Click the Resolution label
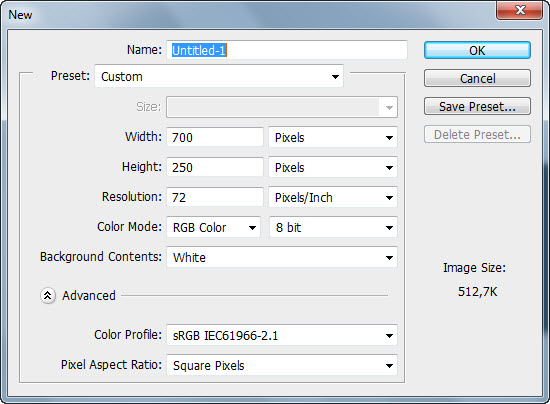Screen dimensions: 550x404 point(132,196)
